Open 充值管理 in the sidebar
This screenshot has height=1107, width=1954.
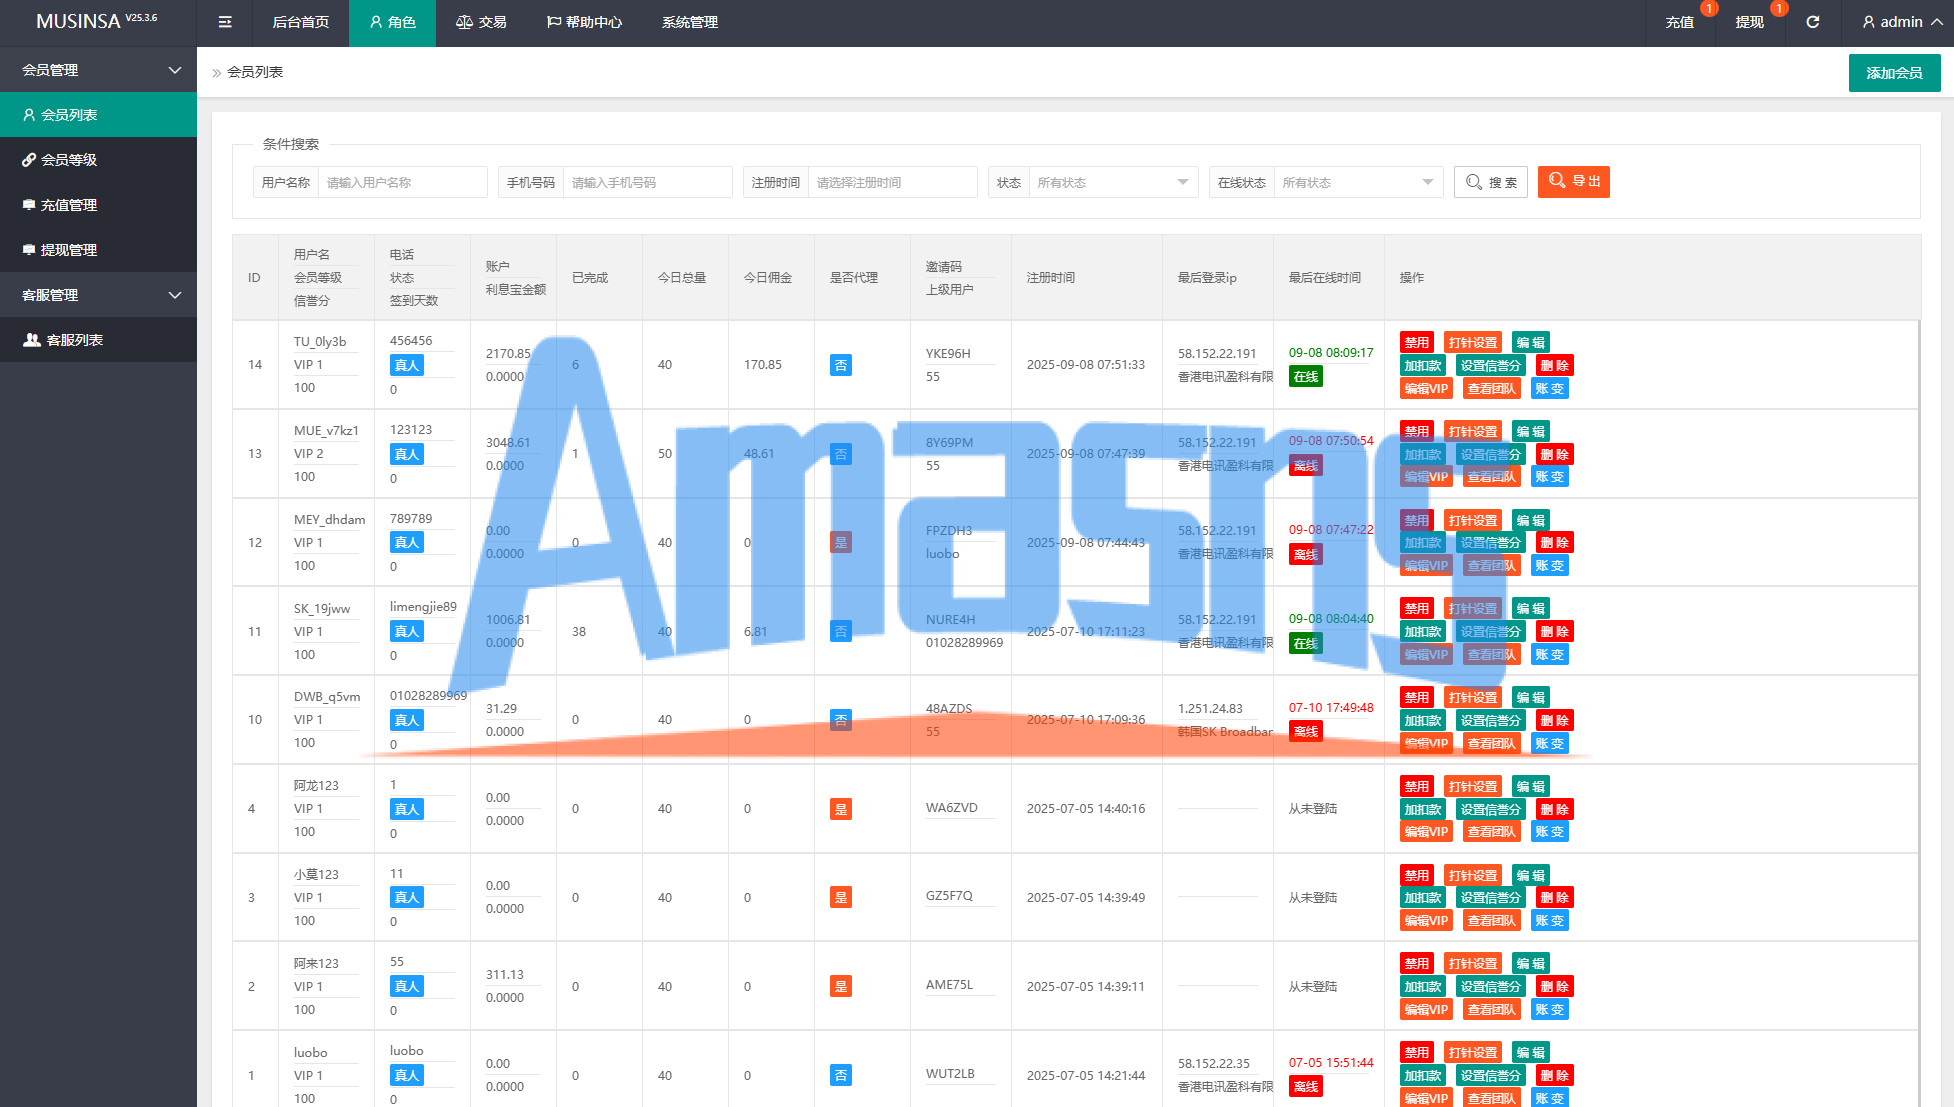(68, 205)
